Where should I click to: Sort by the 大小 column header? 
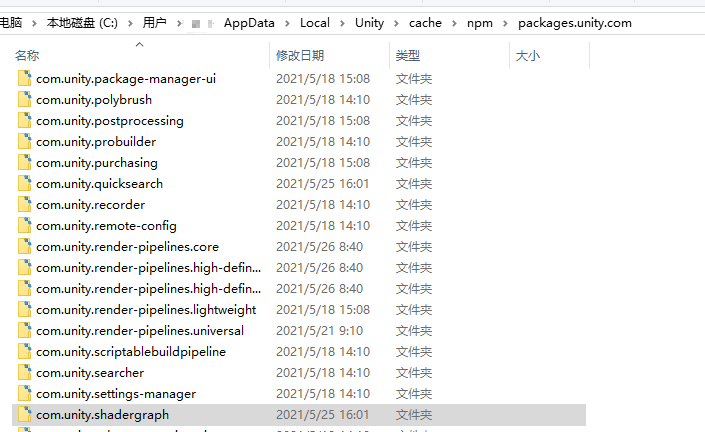point(528,56)
